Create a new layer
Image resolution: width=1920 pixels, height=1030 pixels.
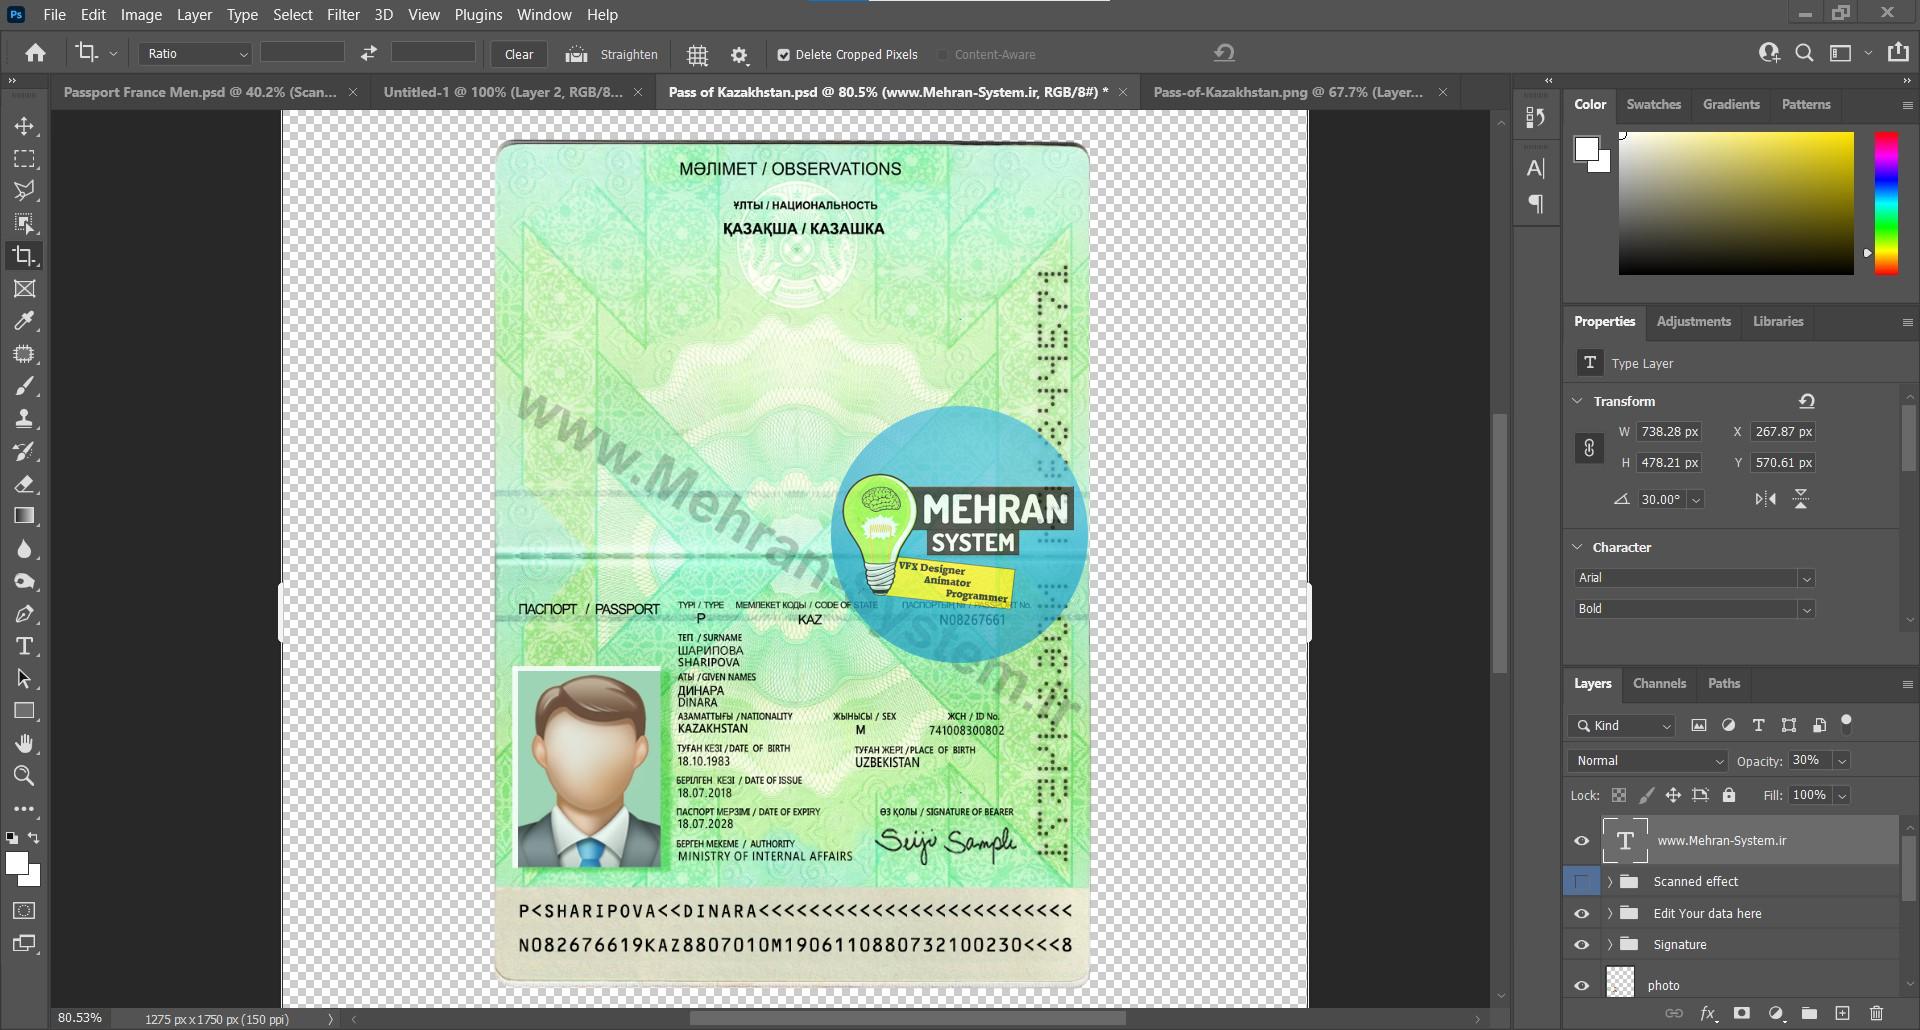1843,1013
